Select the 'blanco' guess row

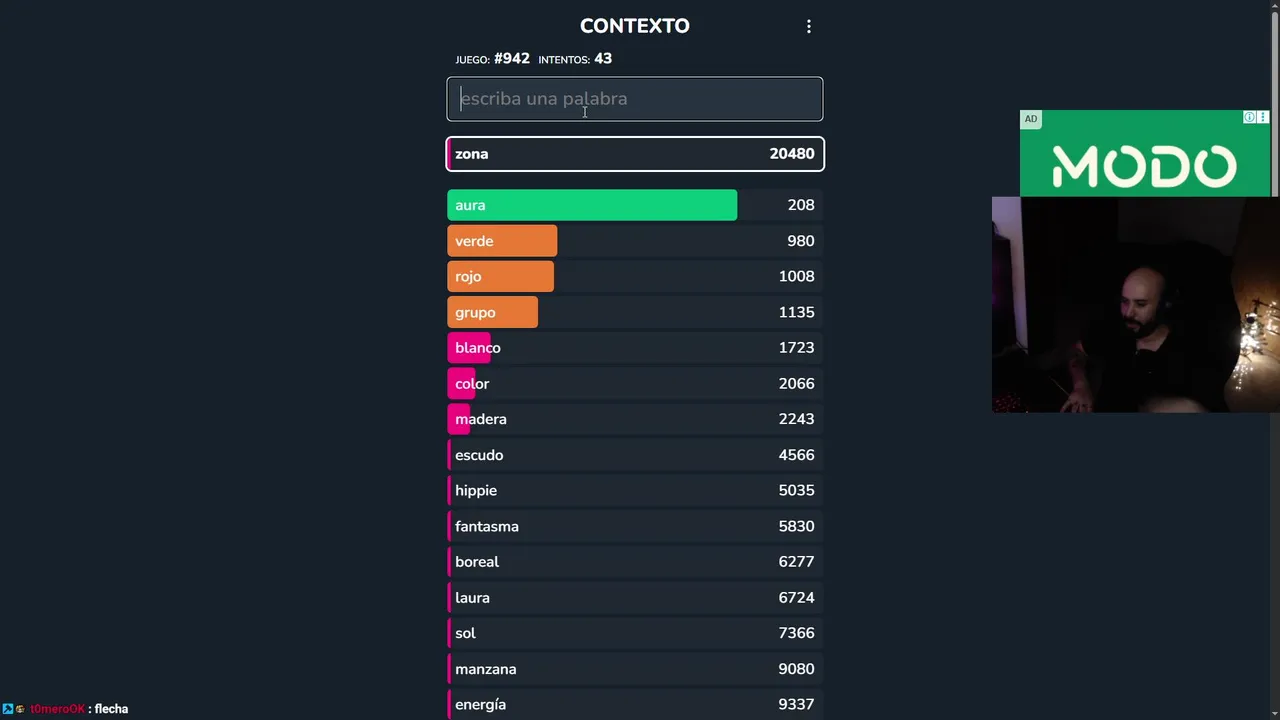635,348
